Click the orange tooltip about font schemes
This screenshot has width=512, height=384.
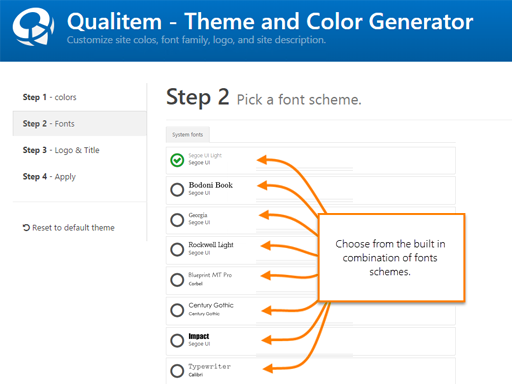(x=391, y=258)
